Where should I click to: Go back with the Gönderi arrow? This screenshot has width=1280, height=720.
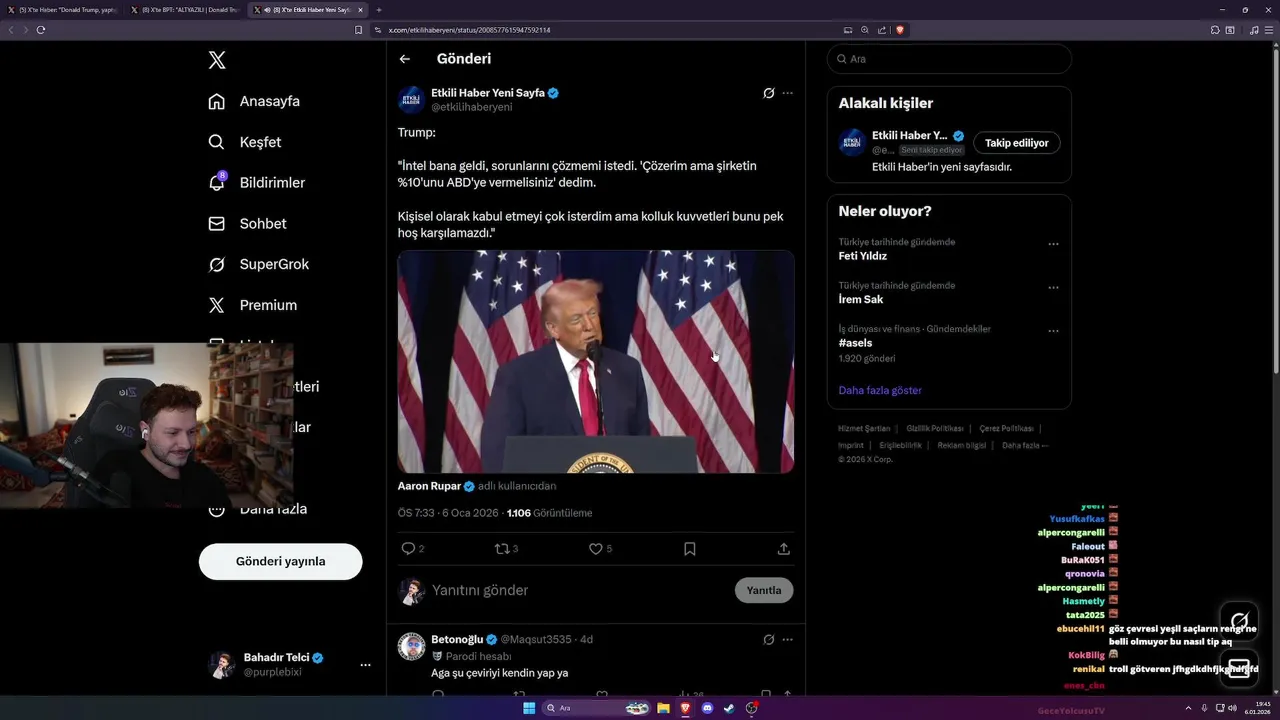(x=405, y=59)
